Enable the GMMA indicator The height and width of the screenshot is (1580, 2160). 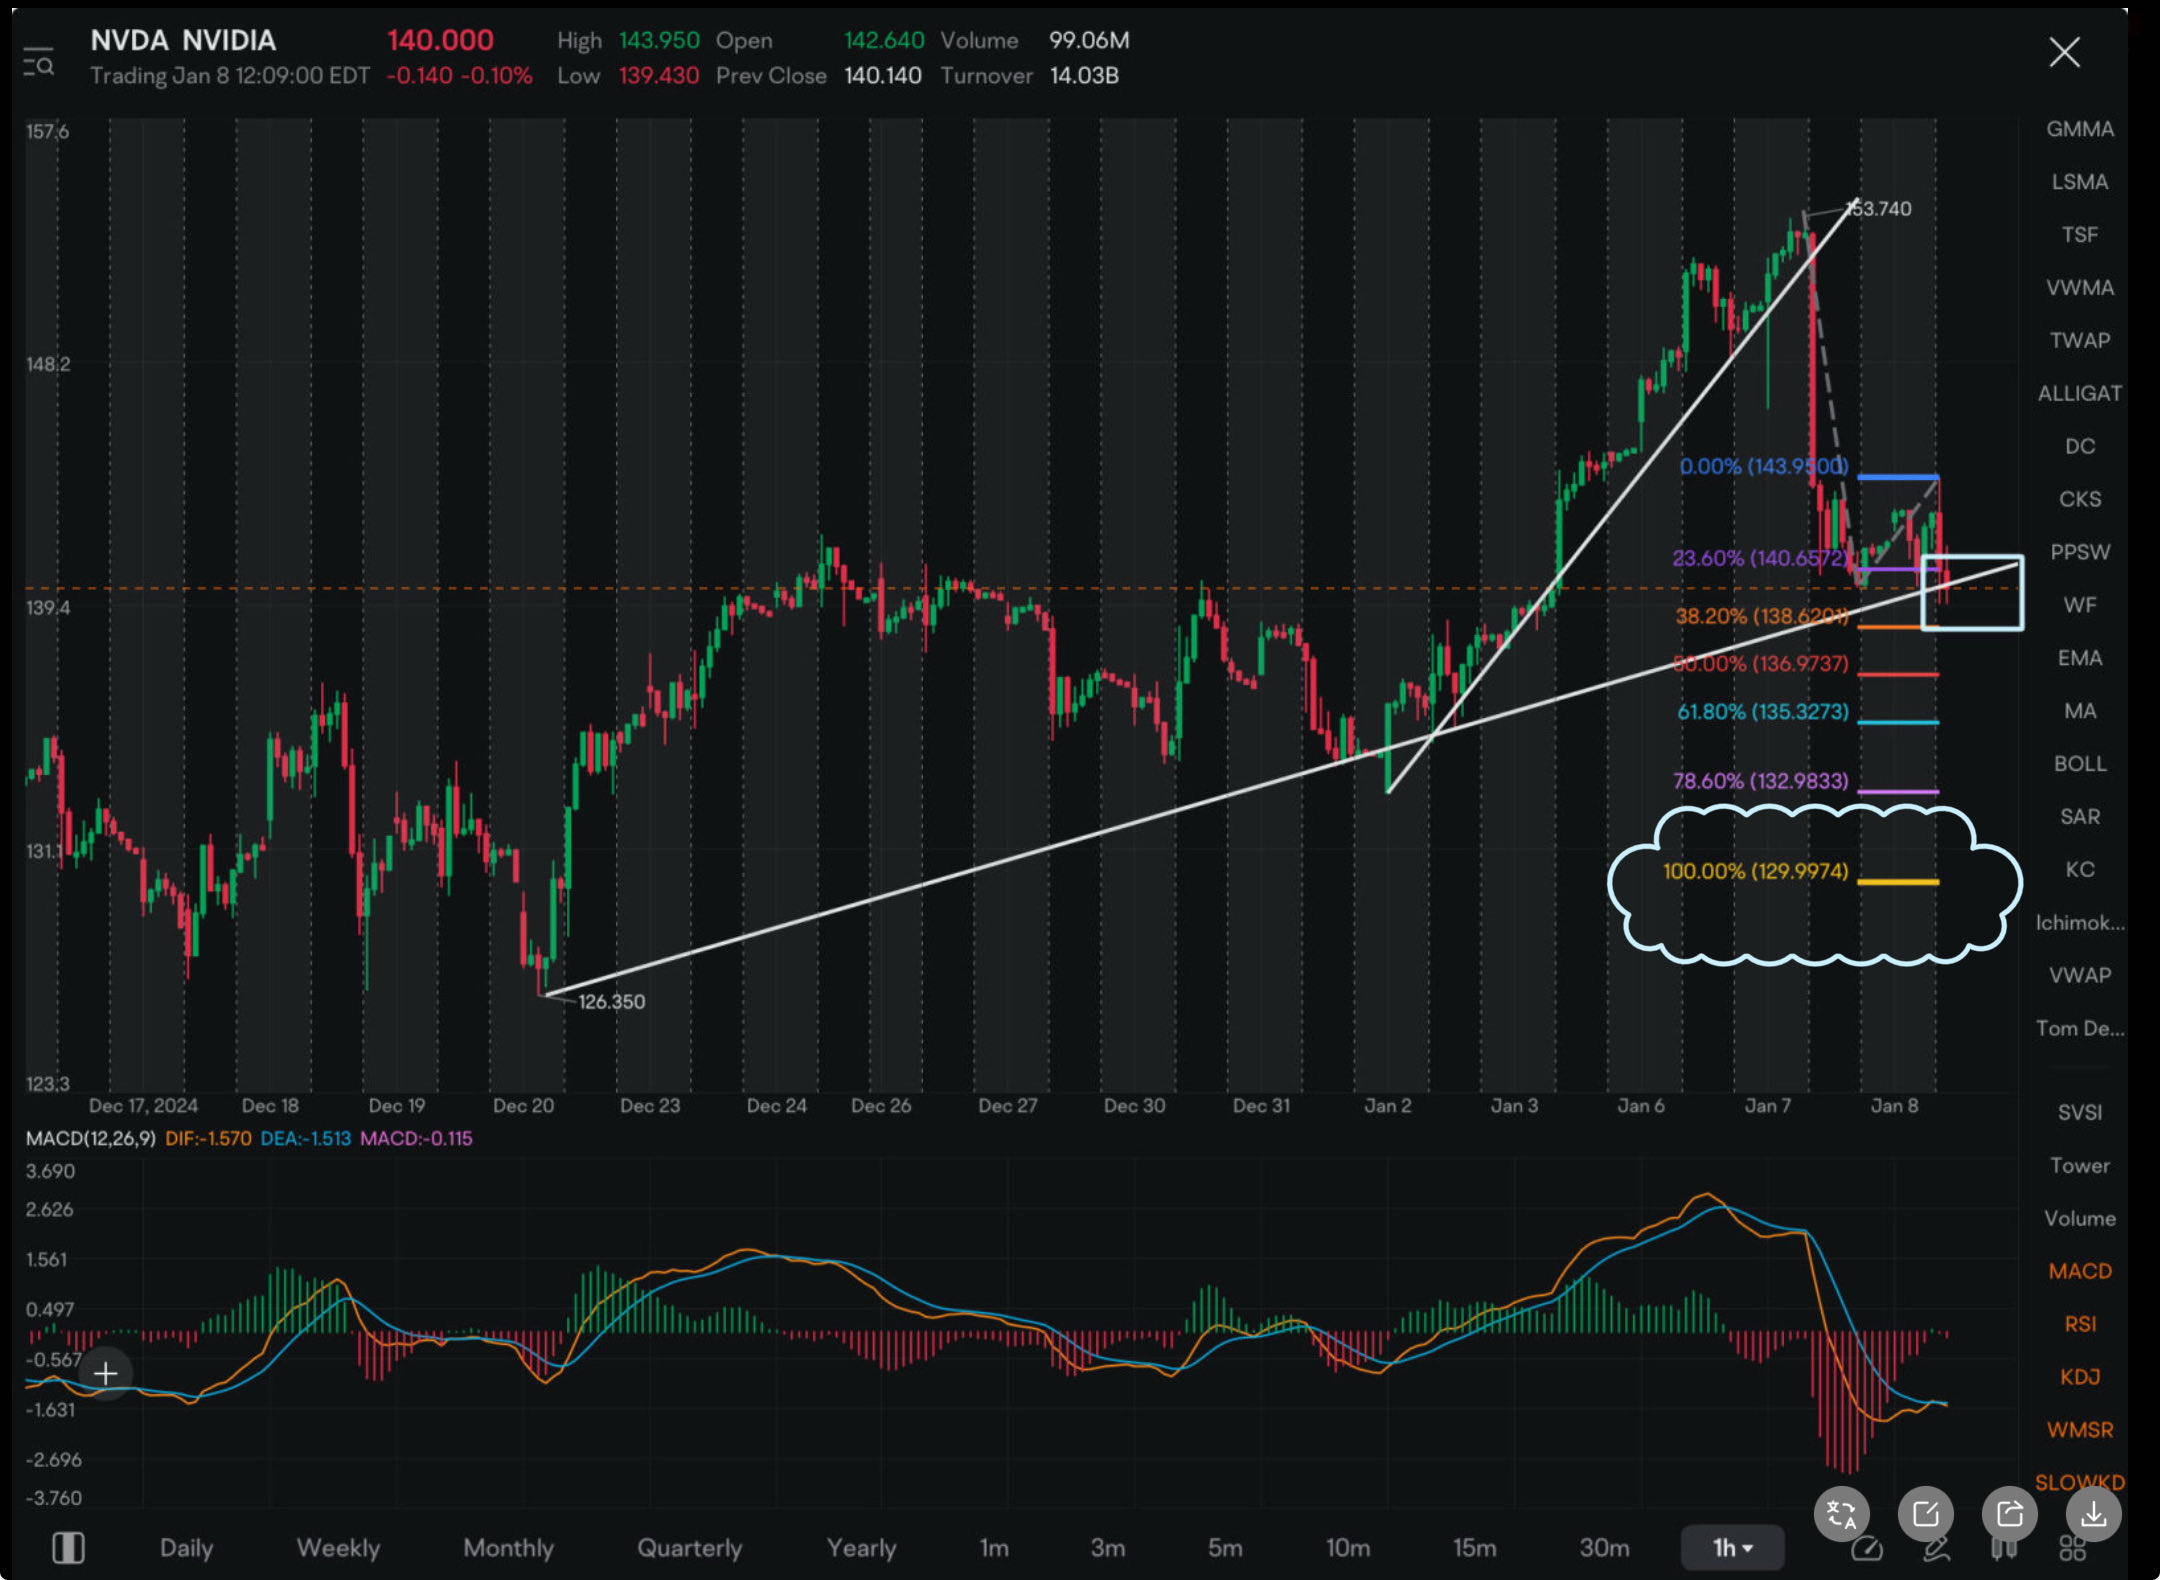tap(2080, 129)
